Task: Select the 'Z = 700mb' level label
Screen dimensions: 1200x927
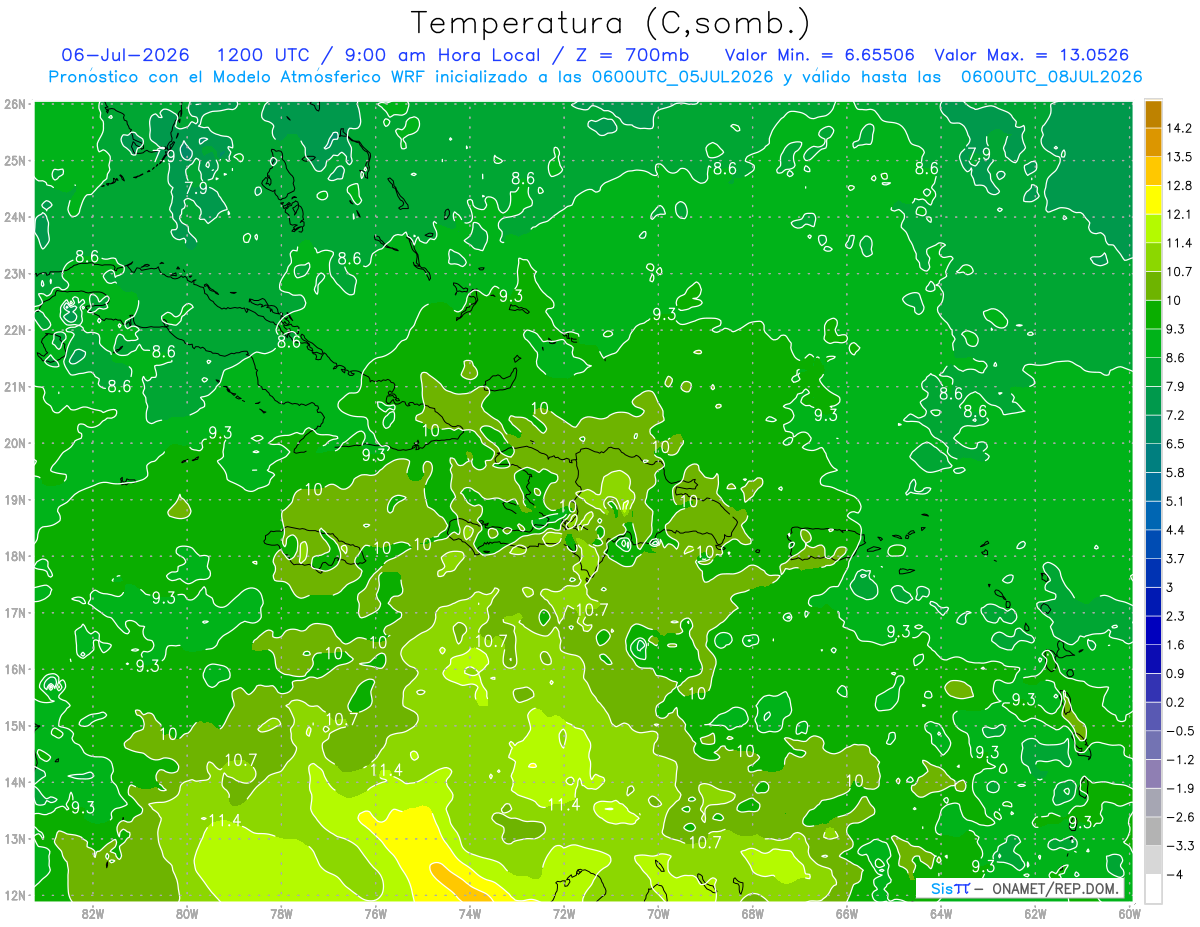Action: click(633, 54)
